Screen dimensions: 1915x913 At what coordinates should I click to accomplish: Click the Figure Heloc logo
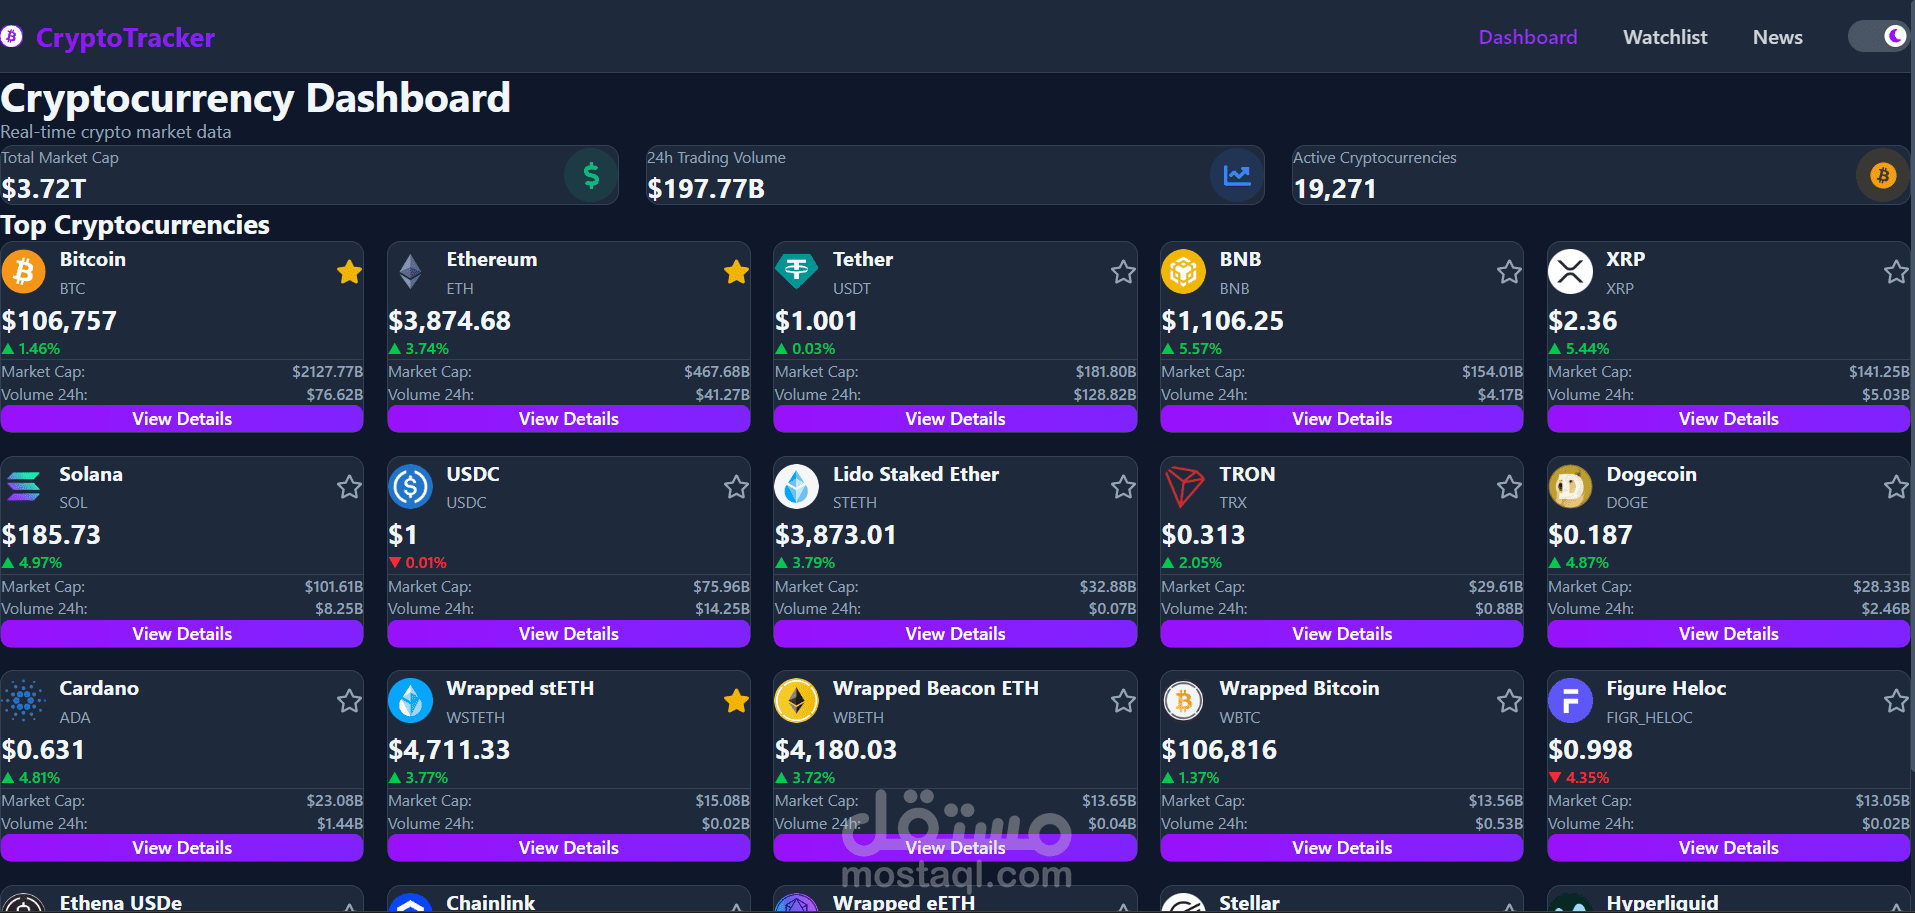point(1570,700)
